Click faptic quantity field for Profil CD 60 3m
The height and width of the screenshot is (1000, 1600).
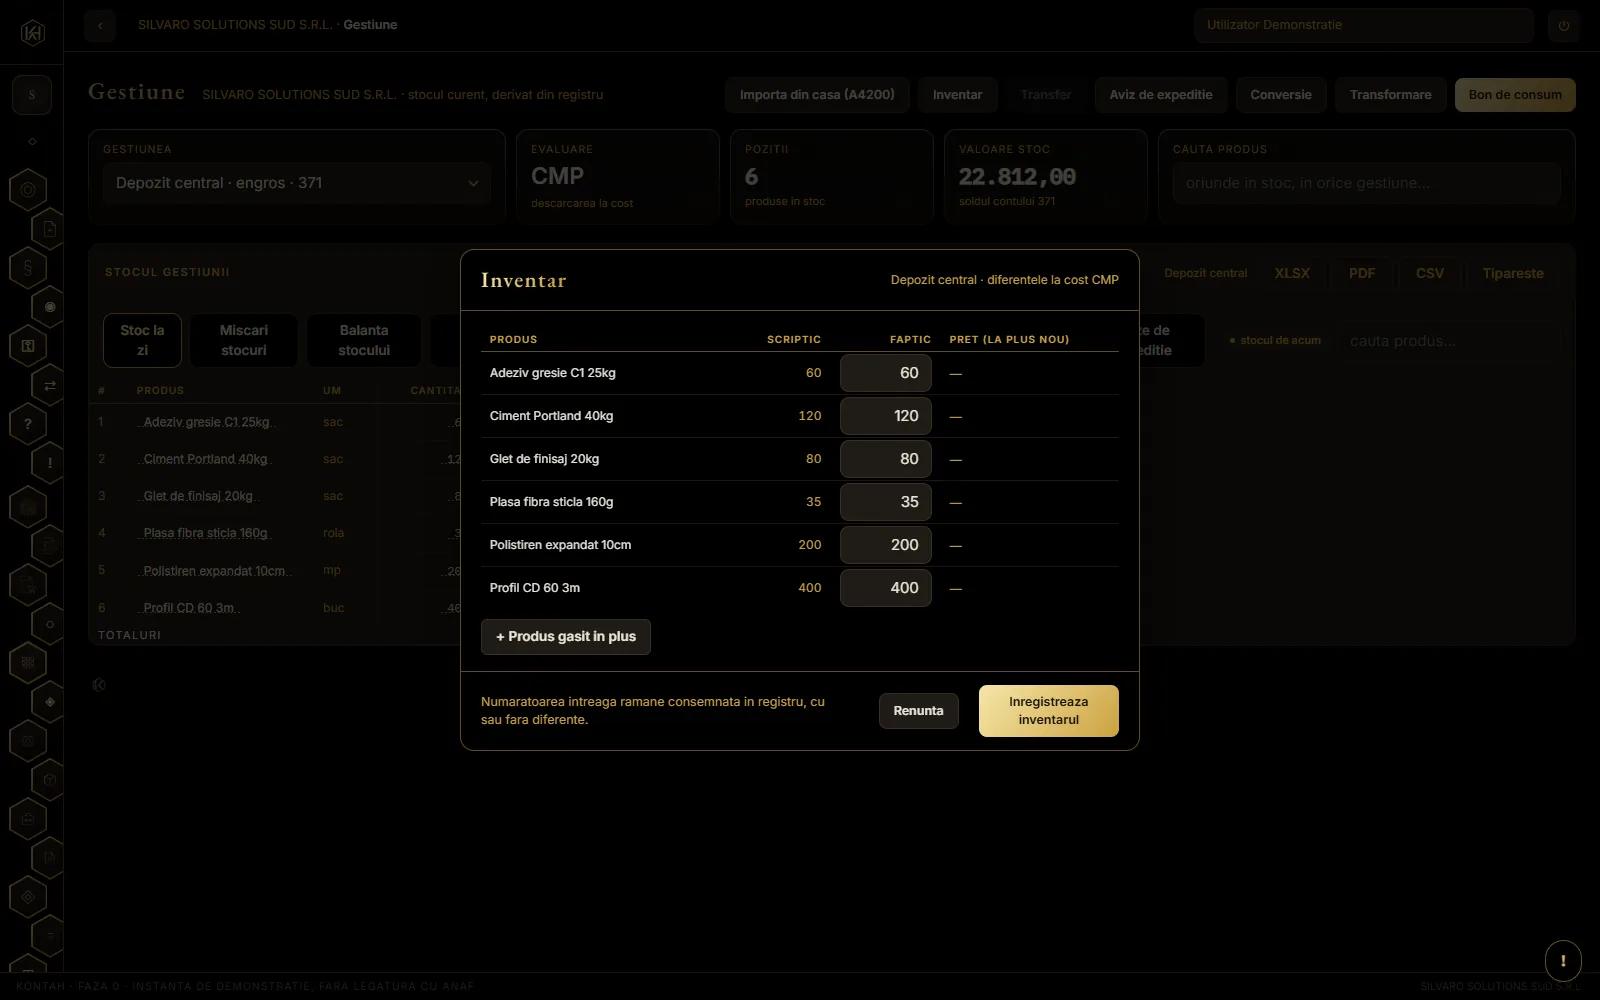[886, 588]
